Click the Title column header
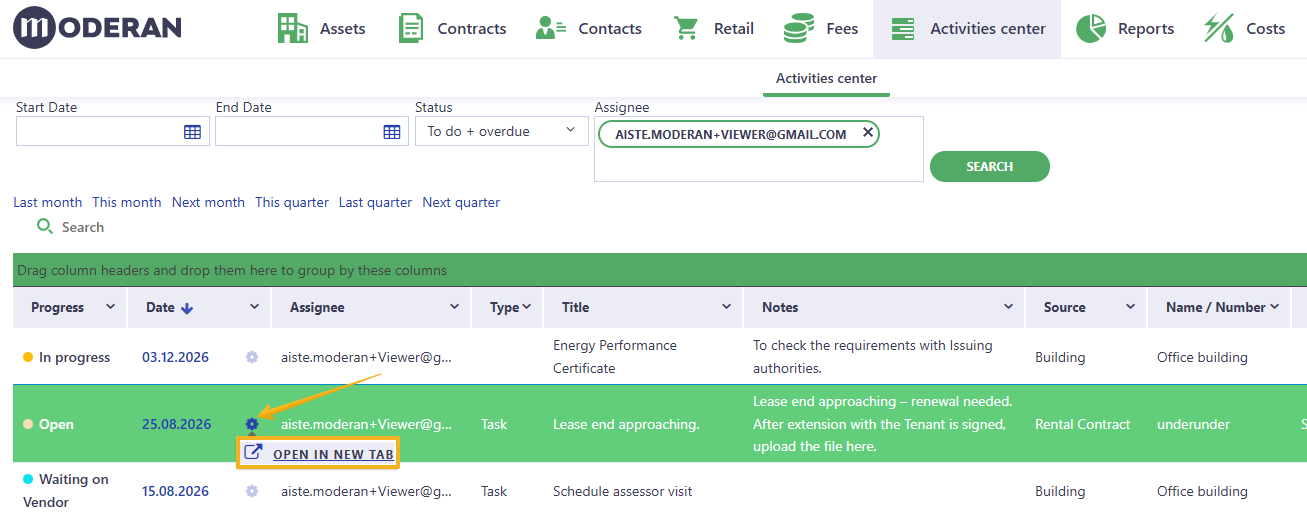 pos(643,307)
